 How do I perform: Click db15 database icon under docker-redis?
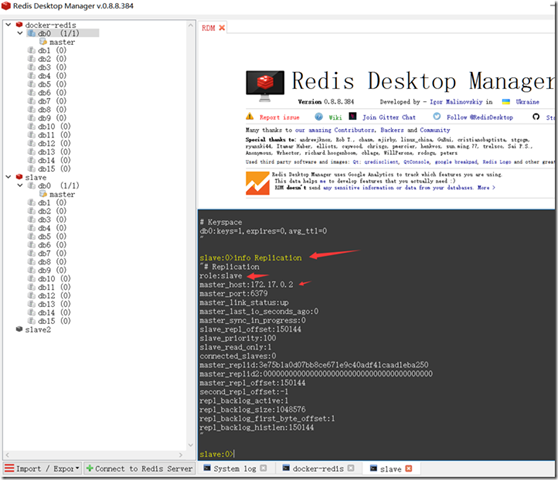[x=32, y=168]
